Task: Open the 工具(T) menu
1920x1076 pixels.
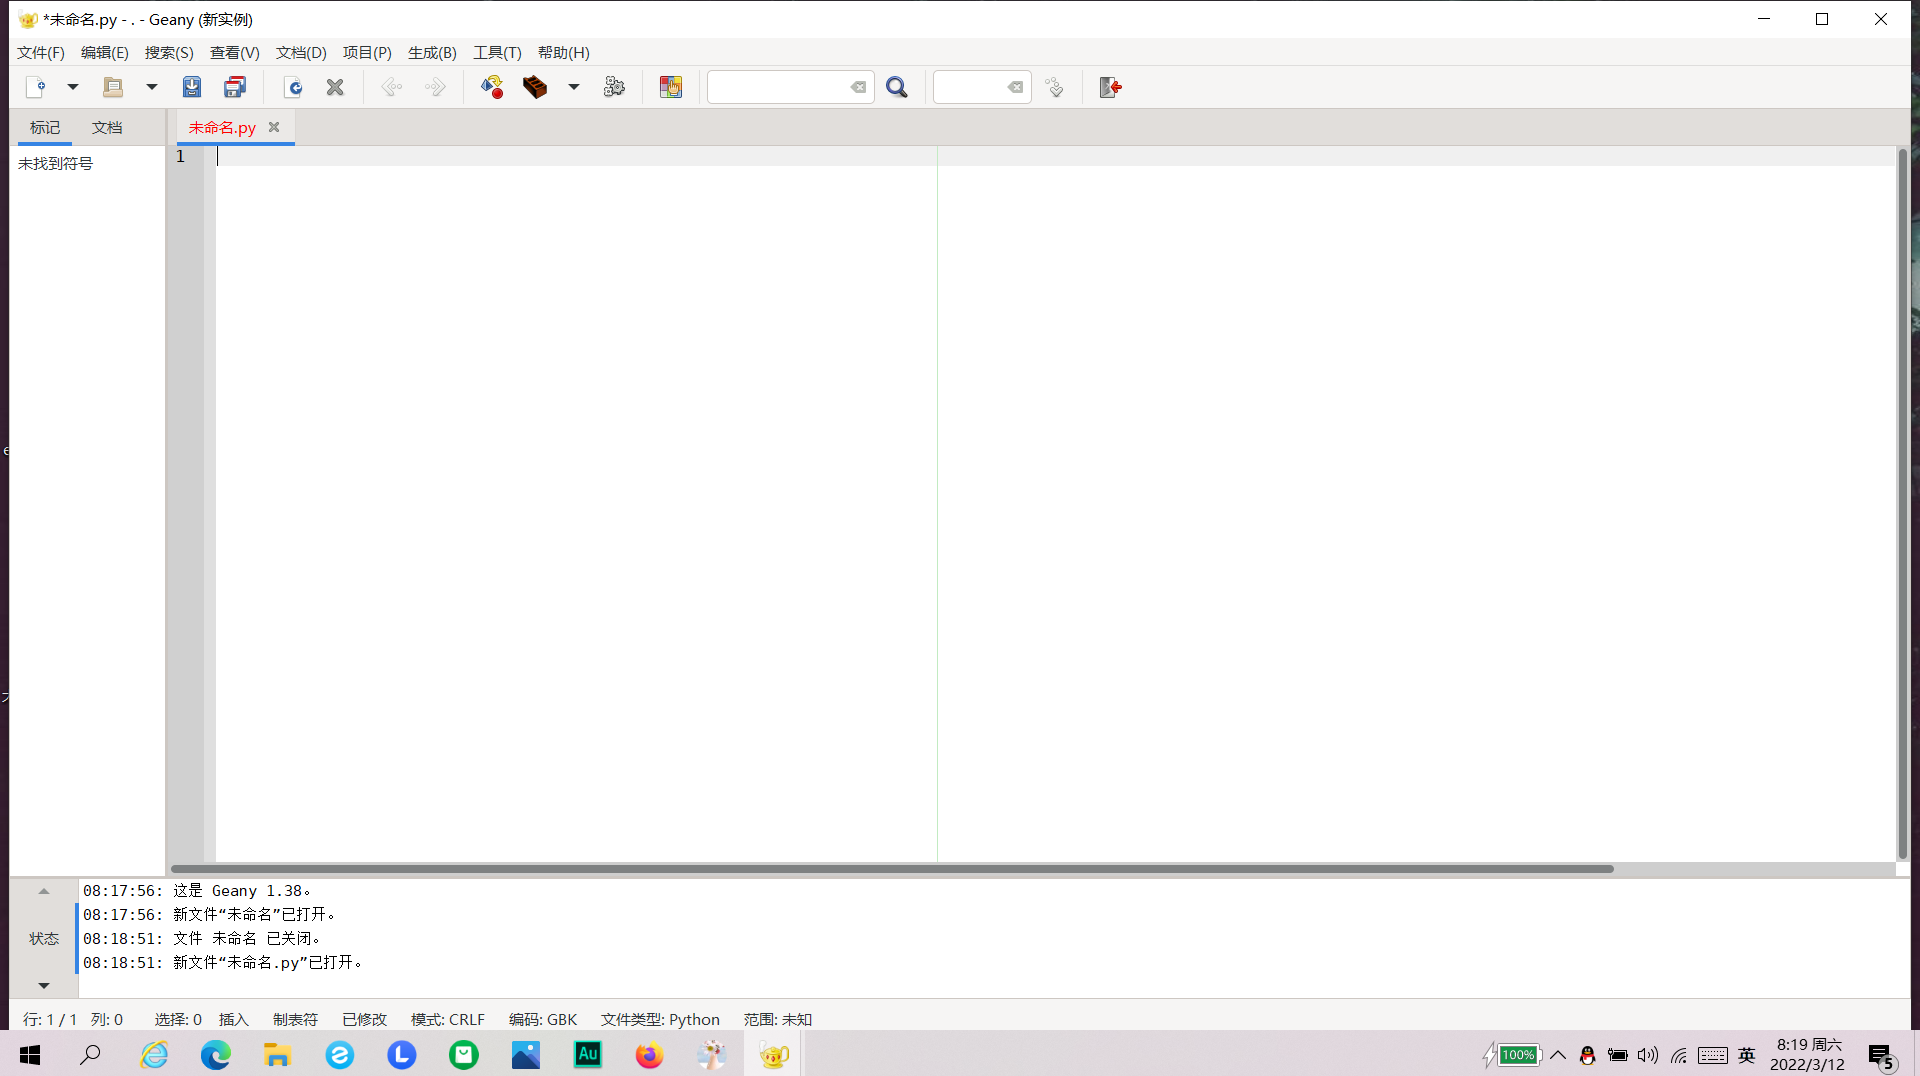Action: click(x=497, y=52)
